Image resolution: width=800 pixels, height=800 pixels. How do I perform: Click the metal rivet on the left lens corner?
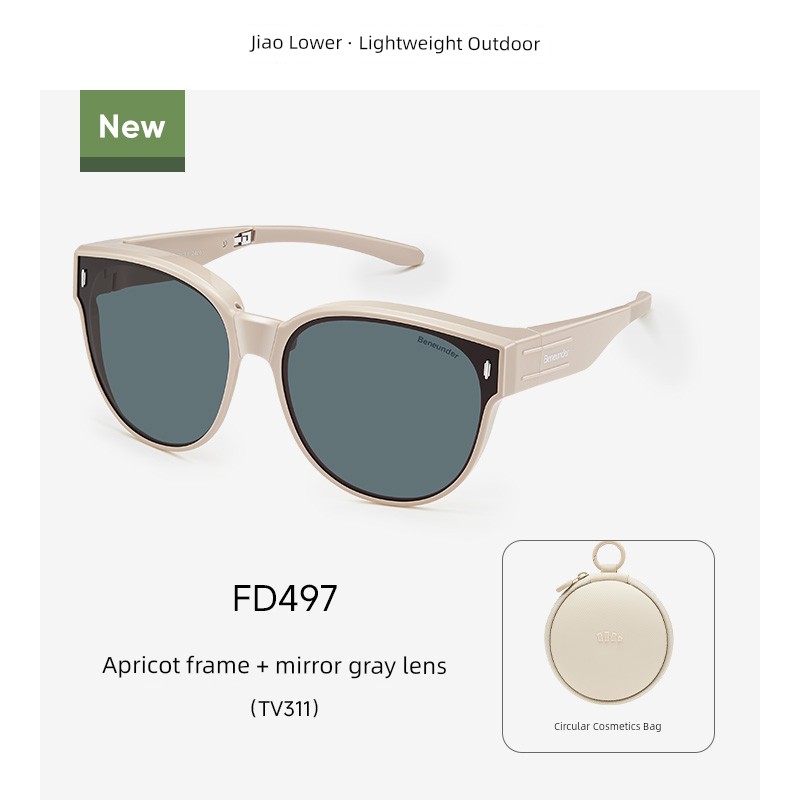click(84, 278)
